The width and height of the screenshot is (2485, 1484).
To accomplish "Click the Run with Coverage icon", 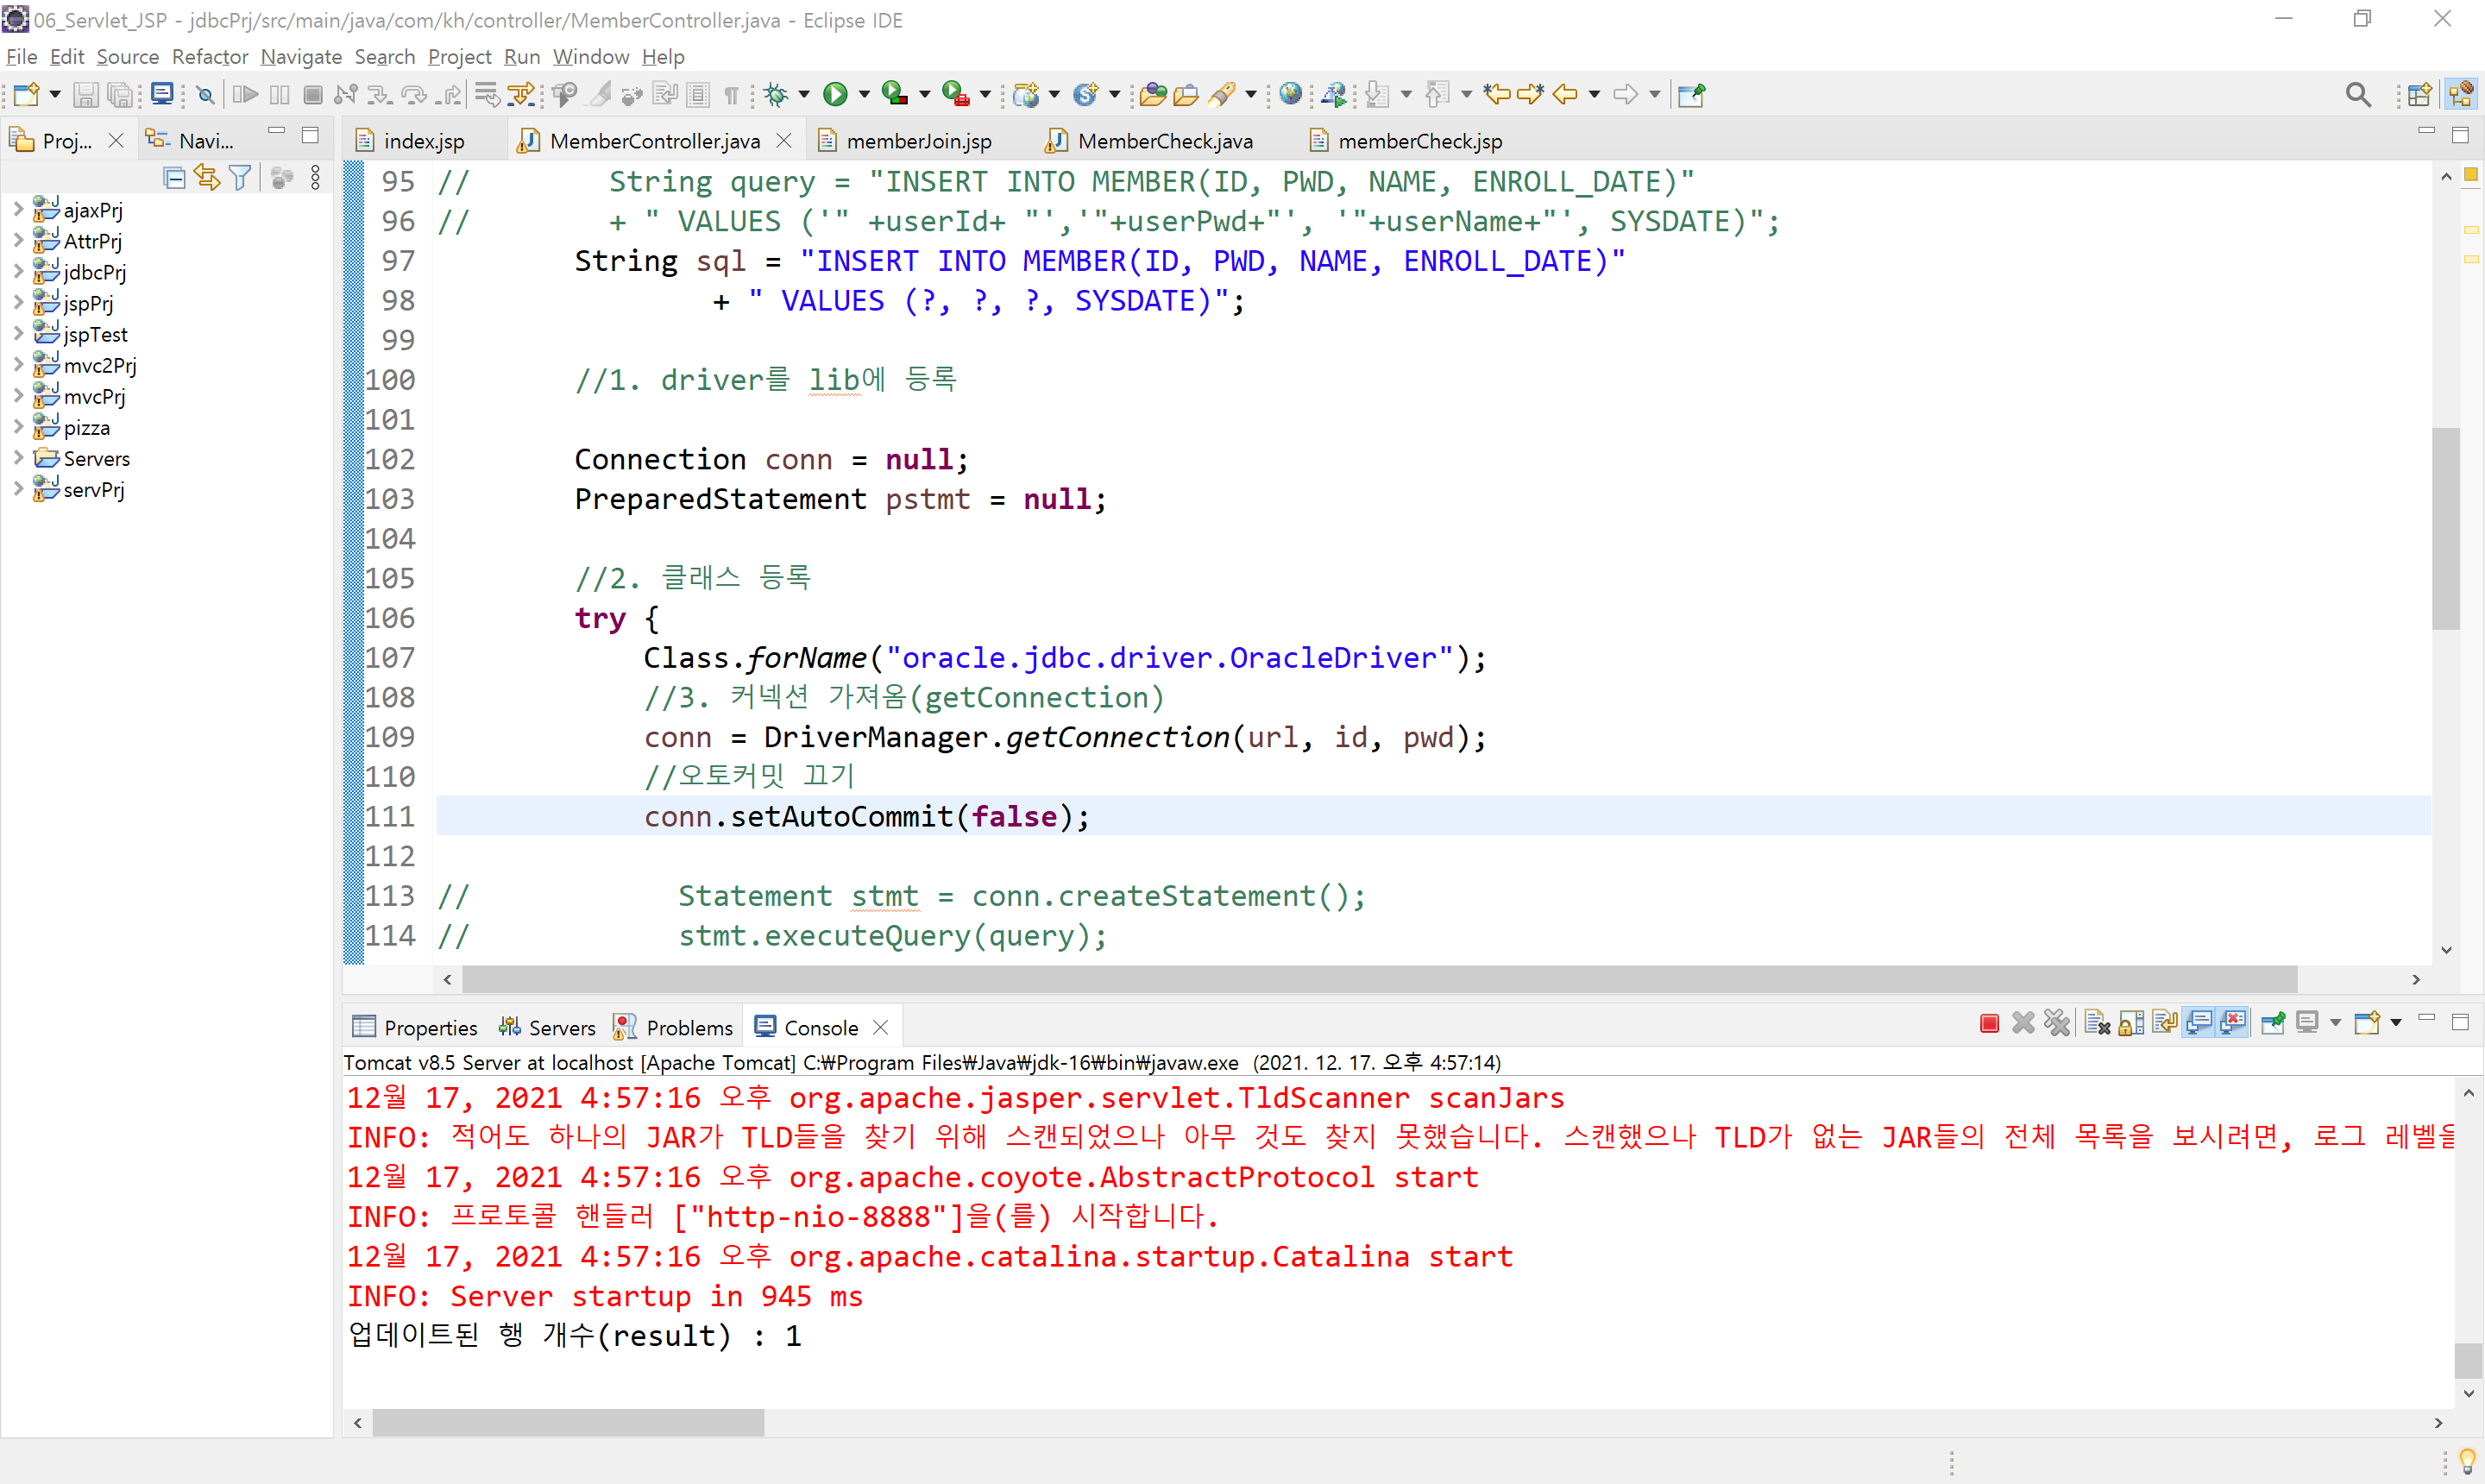I will (x=894, y=95).
